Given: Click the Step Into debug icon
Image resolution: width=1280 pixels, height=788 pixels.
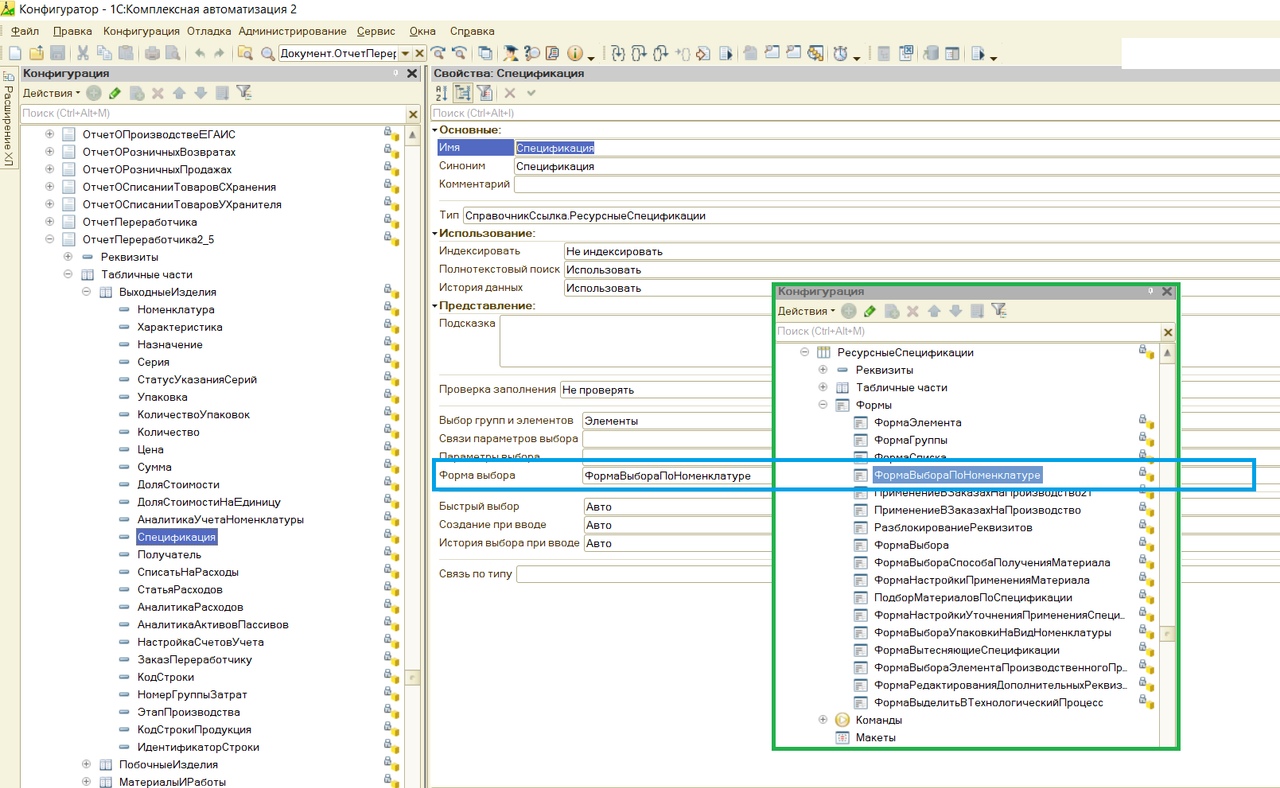Looking at the screenshot, I should pos(618,53).
